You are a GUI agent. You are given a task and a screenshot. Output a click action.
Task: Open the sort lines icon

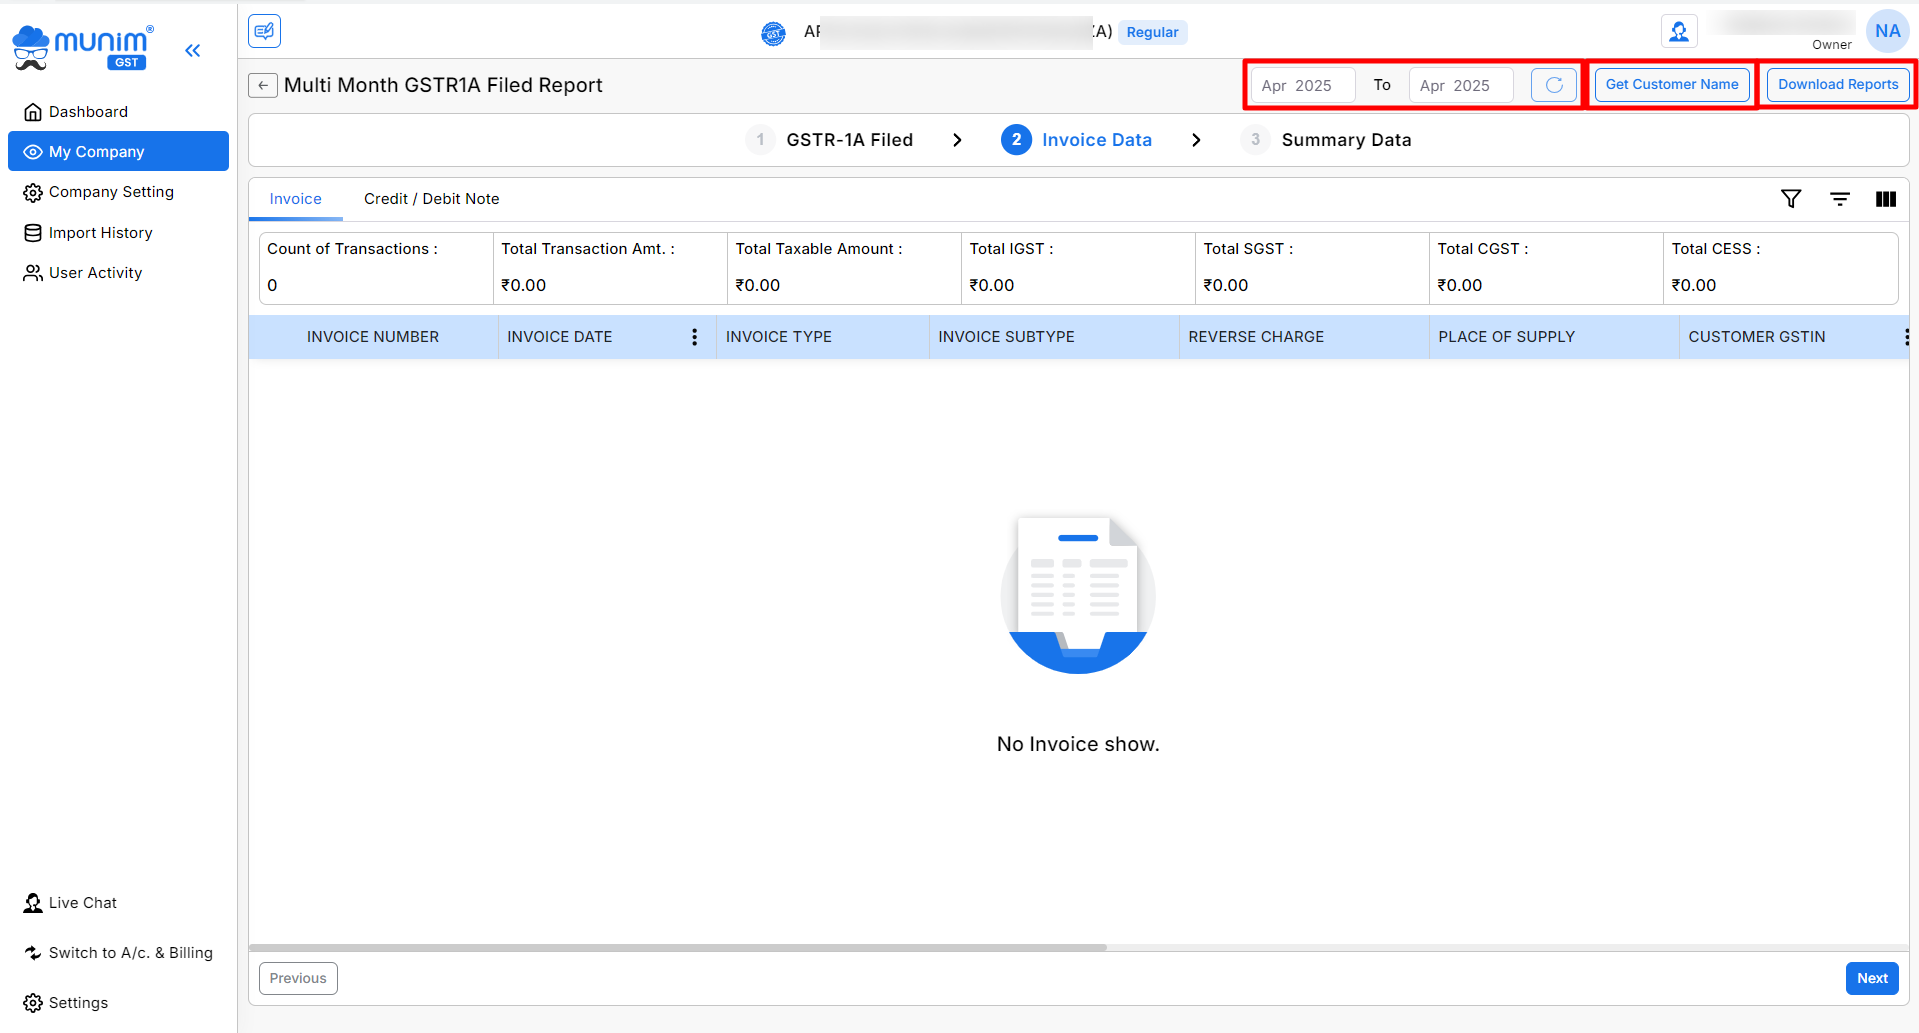coord(1839,199)
